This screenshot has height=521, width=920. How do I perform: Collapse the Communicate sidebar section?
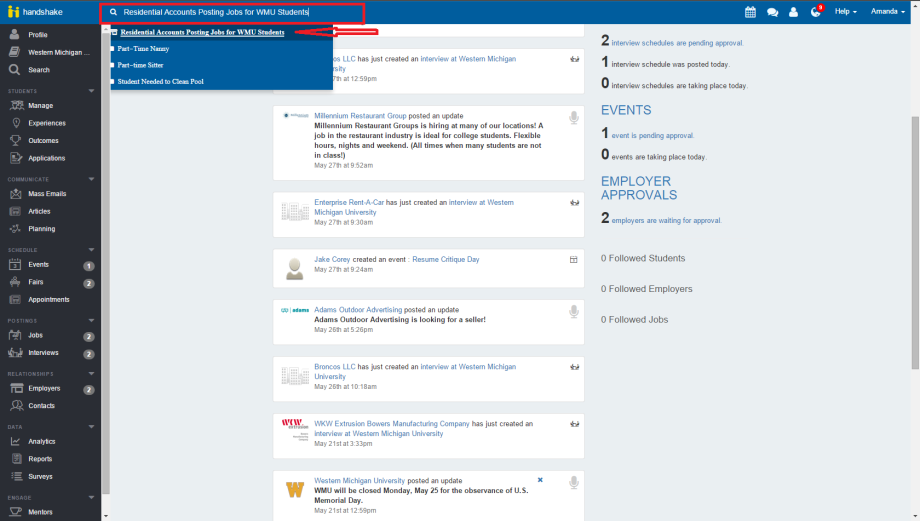click(x=92, y=179)
